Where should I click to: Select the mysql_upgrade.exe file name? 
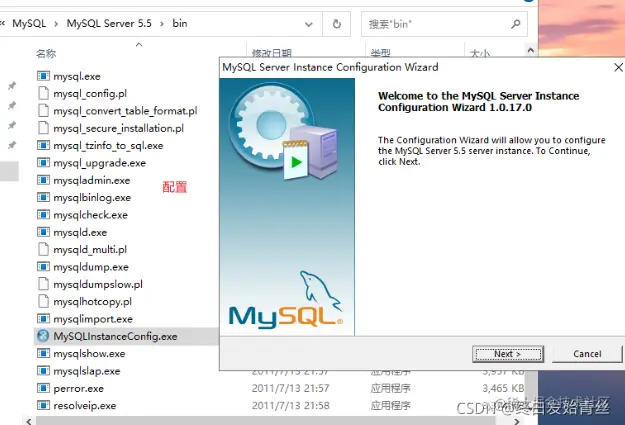click(100, 163)
